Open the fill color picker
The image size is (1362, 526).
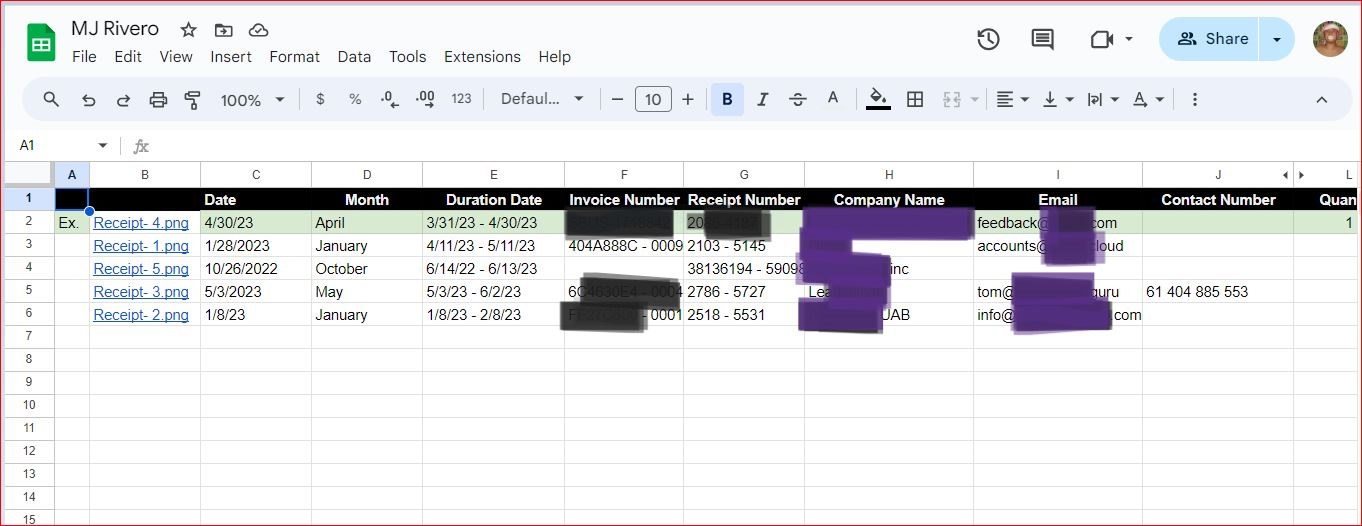coord(878,99)
